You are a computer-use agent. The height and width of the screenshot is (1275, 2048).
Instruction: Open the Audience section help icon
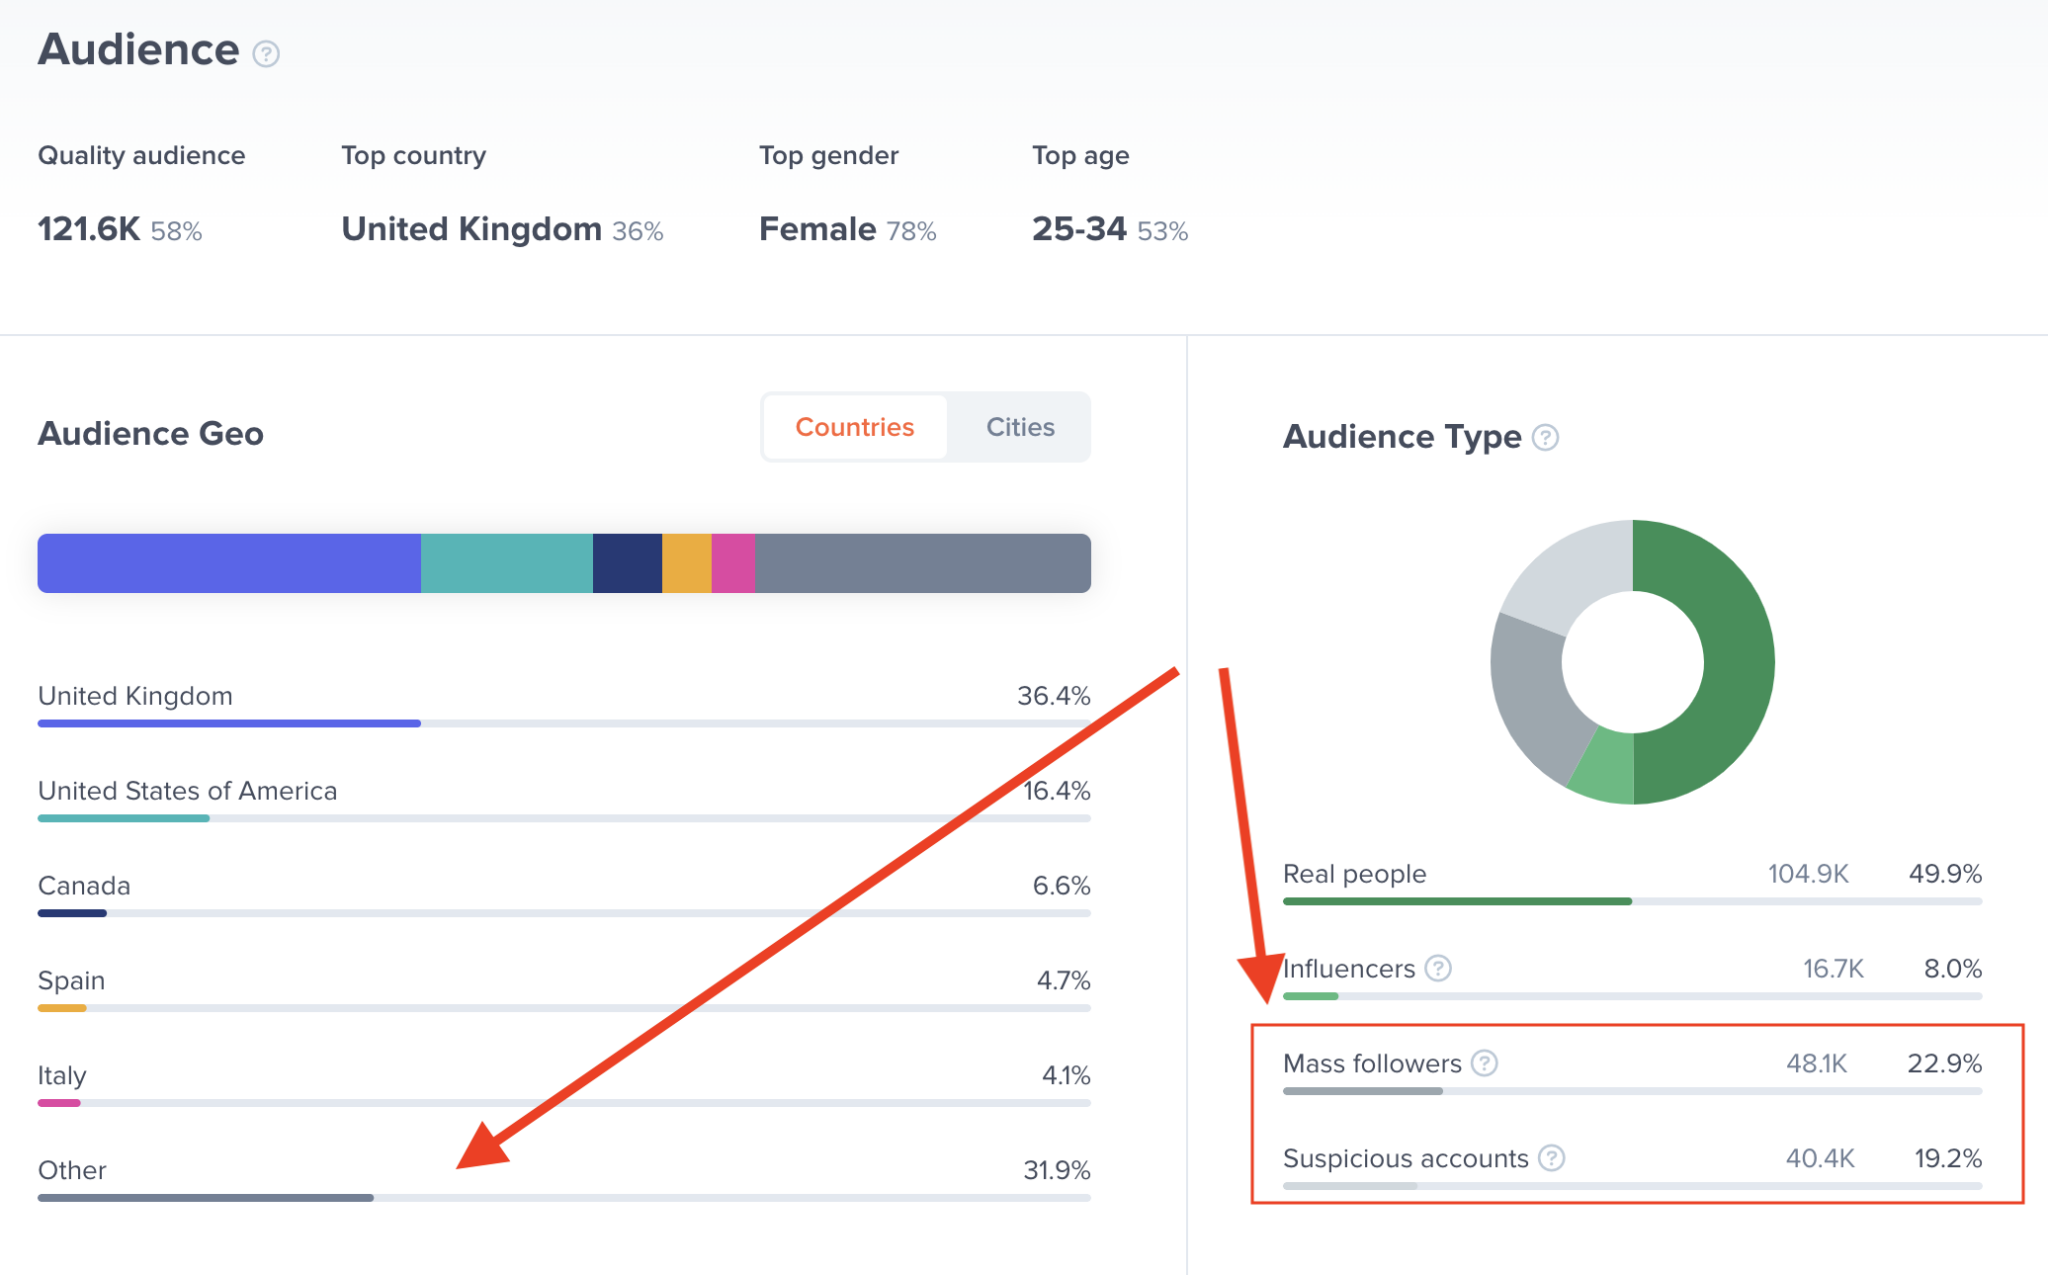[x=264, y=52]
